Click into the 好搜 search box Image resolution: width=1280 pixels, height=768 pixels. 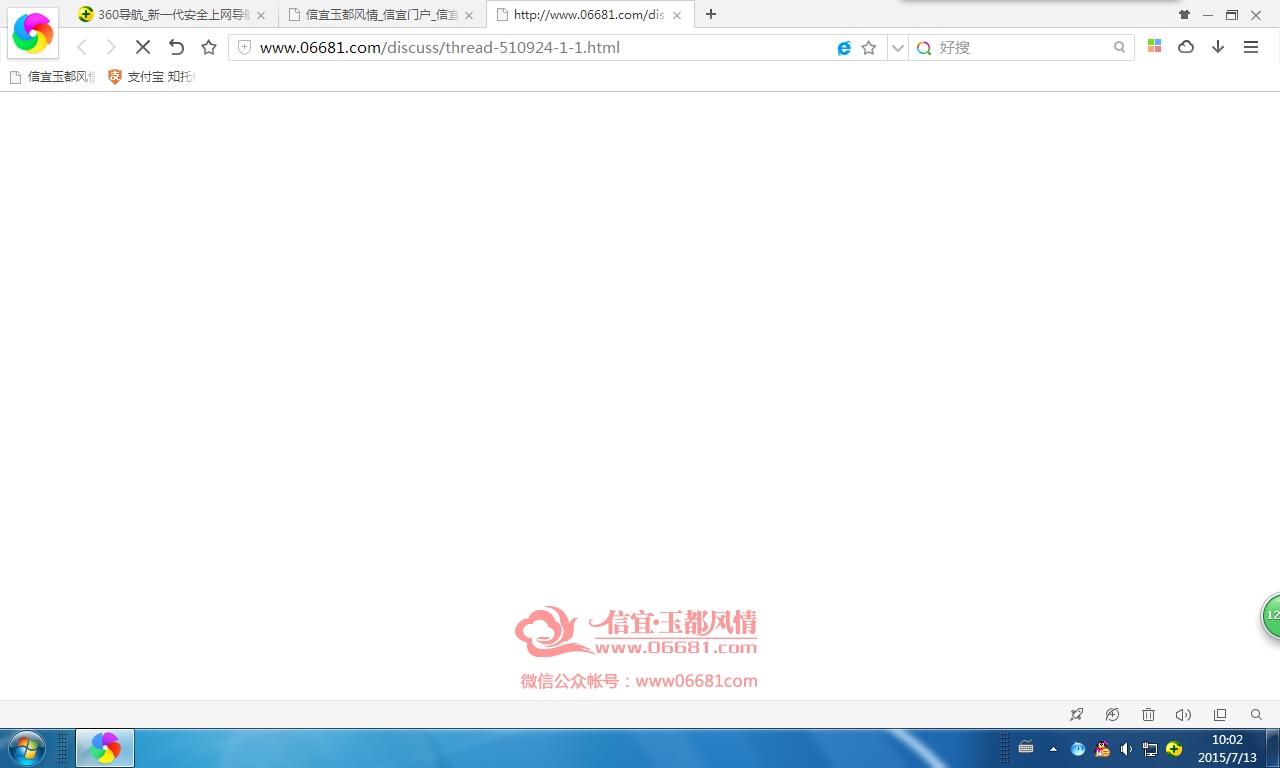tap(1022, 47)
